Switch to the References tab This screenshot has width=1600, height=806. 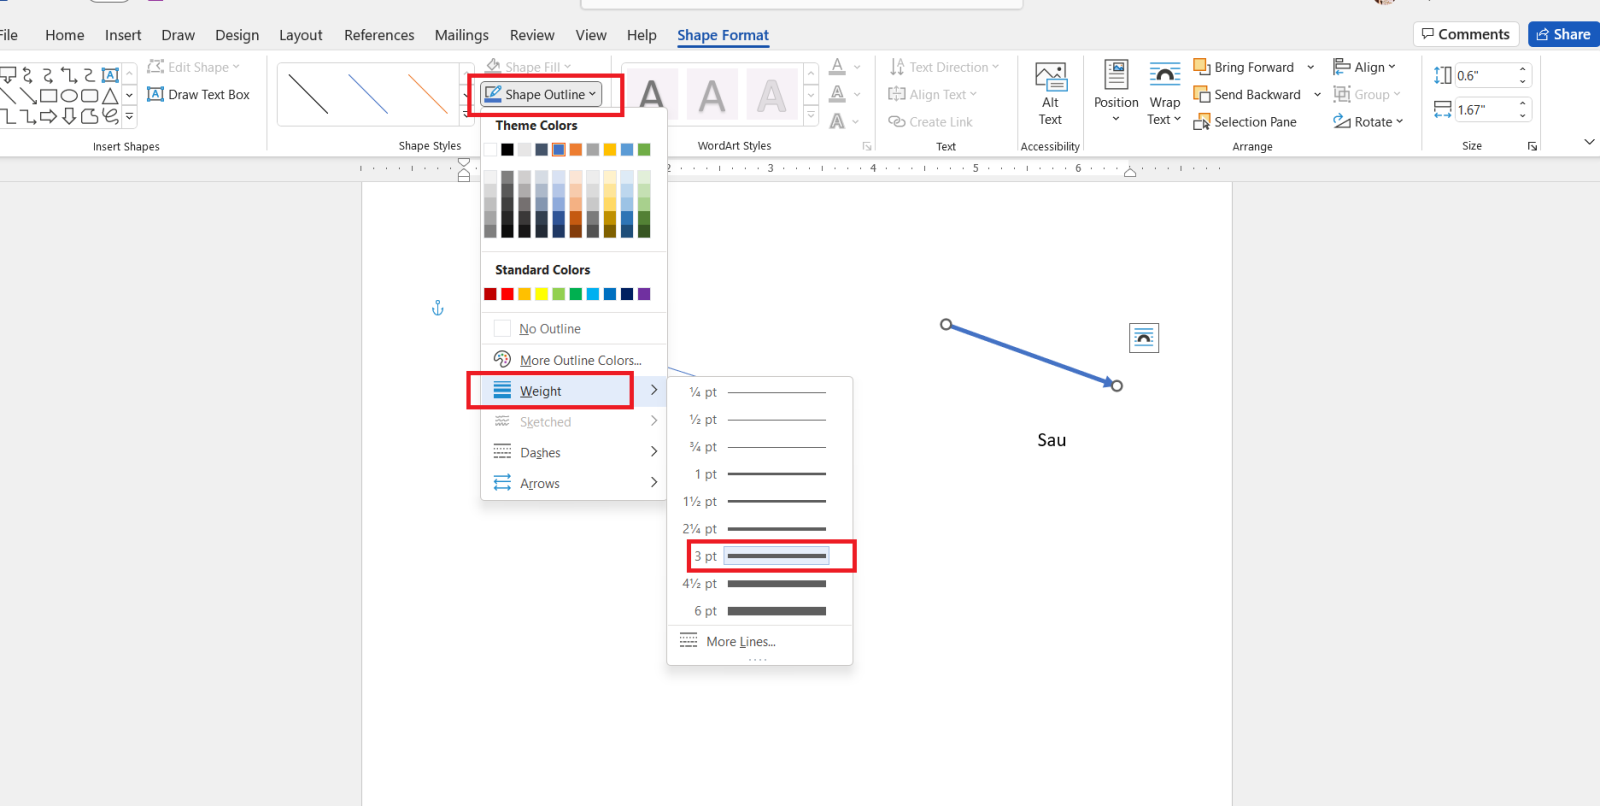coord(379,35)
